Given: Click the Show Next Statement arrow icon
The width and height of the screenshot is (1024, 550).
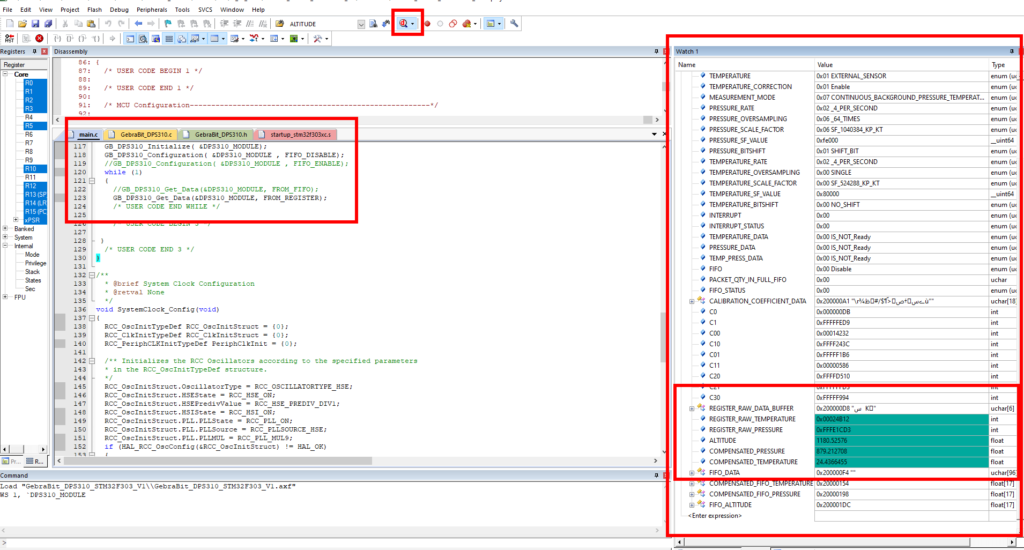Looking at the screenshot, I should click(x=112, y=39).
